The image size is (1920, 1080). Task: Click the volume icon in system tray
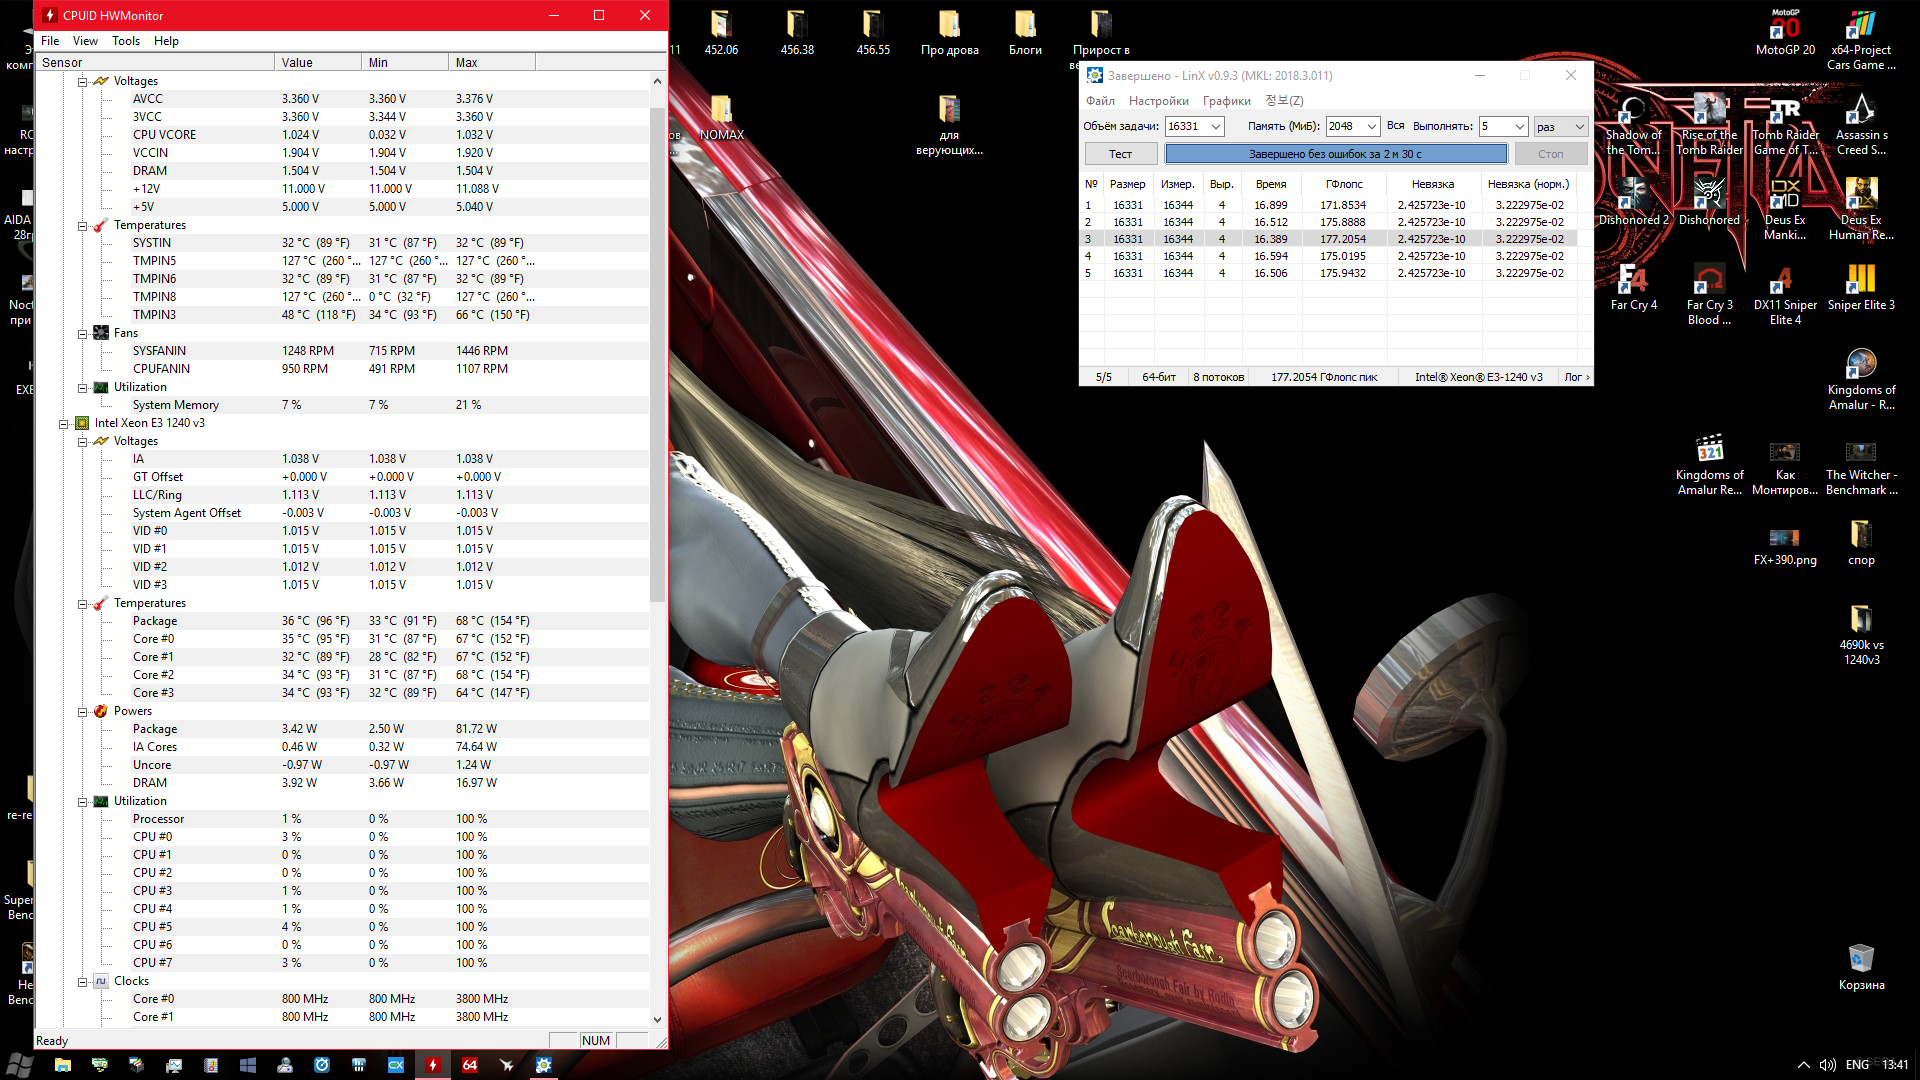(1828, 1065)
